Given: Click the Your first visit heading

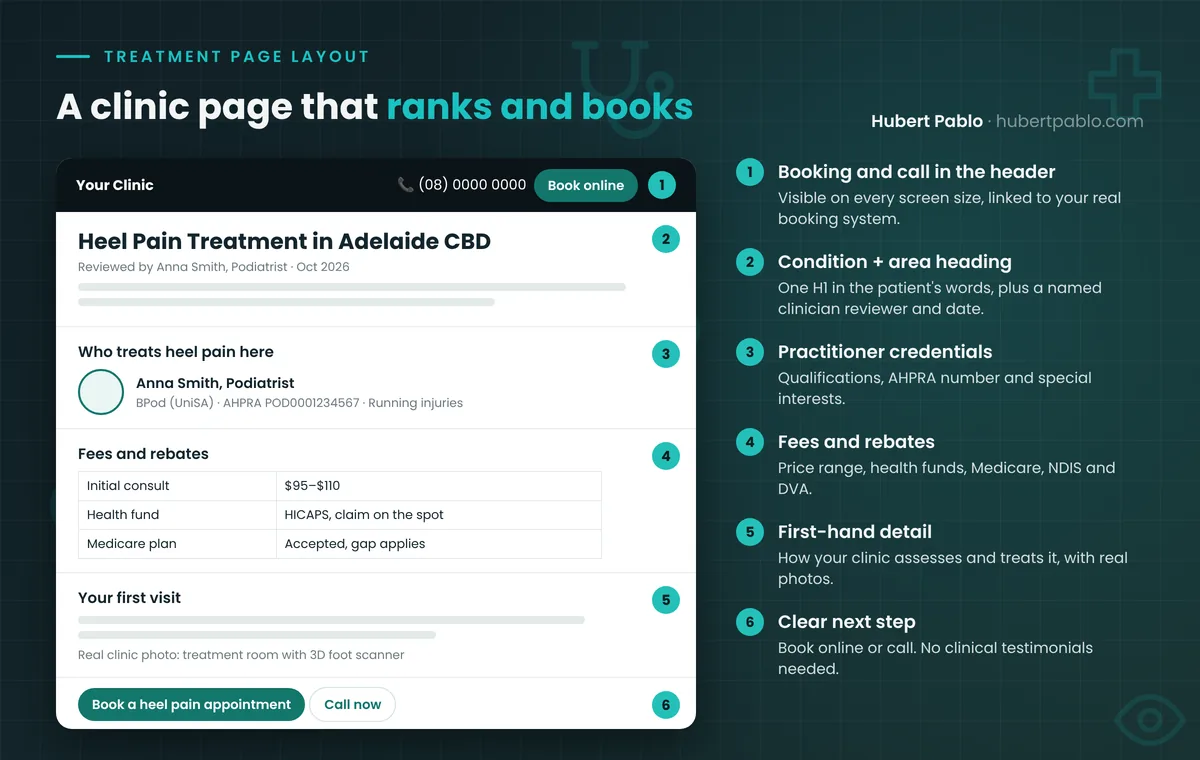Looking at the screenshot, I should (130, 598).
